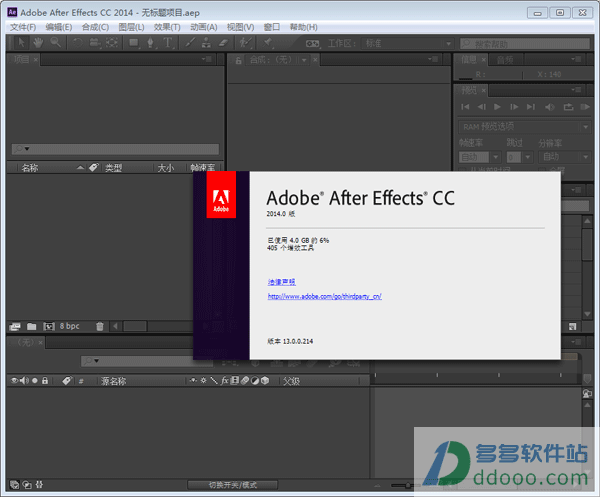Select the Clone Stamp tool
600x497 pixels.
206,42
